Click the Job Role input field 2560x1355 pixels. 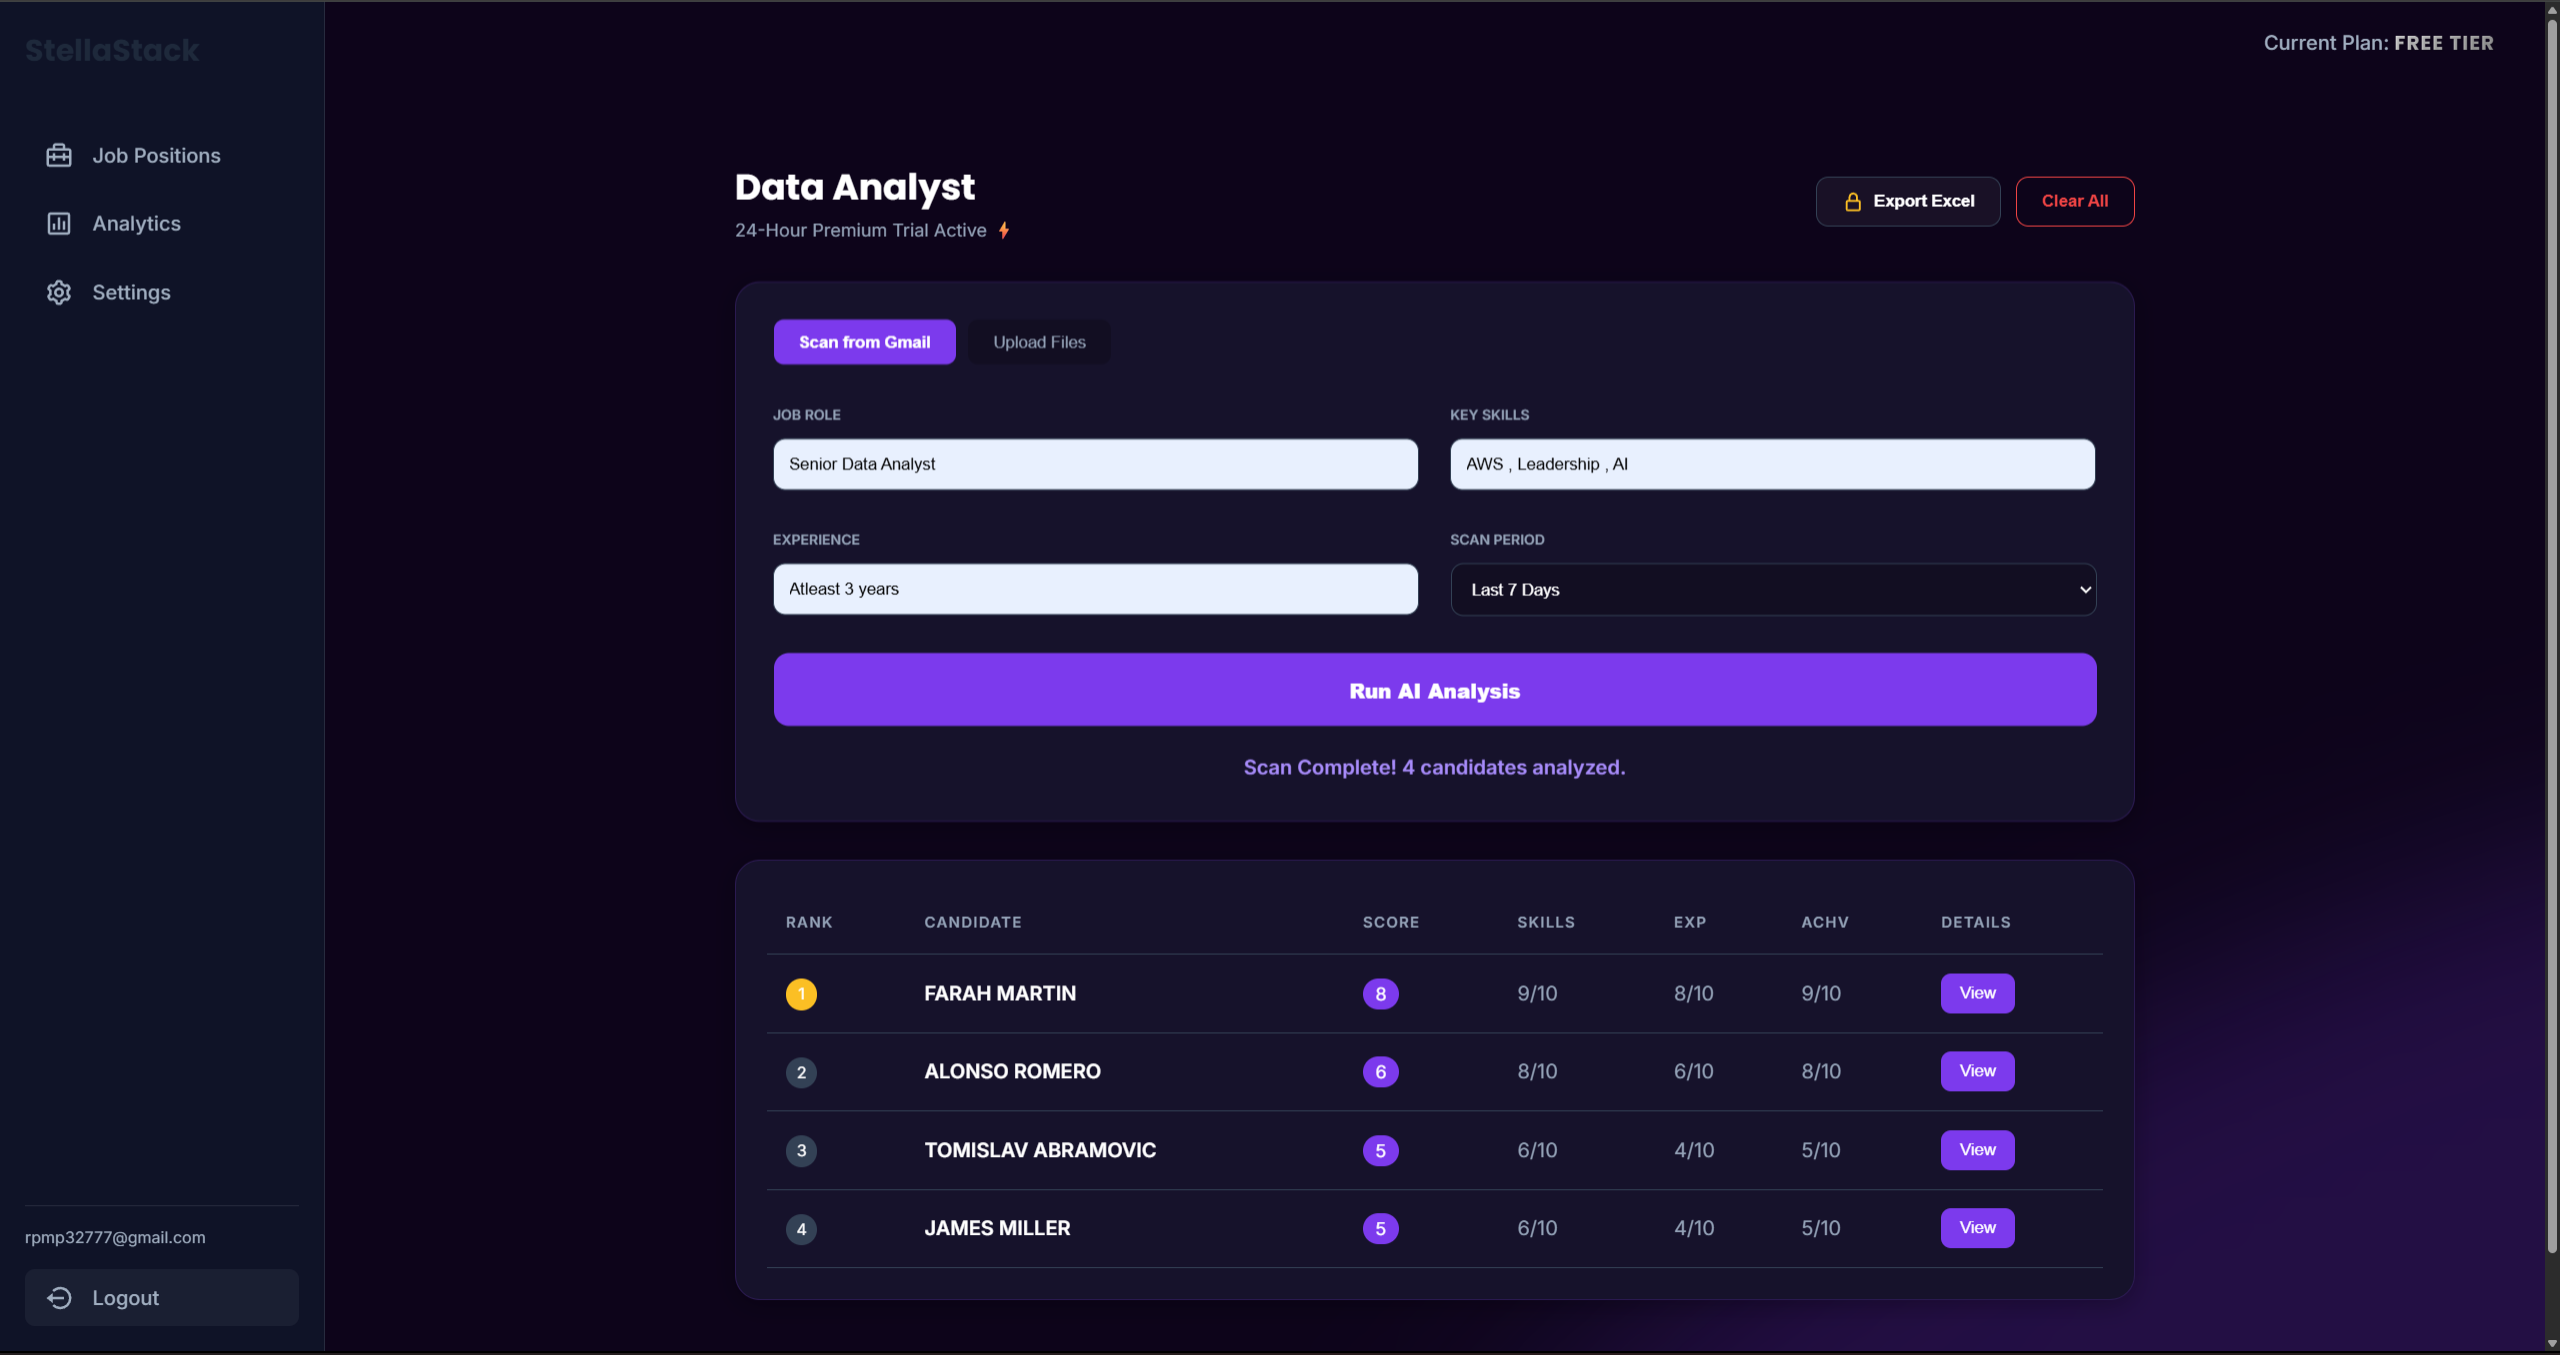pyautogui.click(x=1094, y=463)
